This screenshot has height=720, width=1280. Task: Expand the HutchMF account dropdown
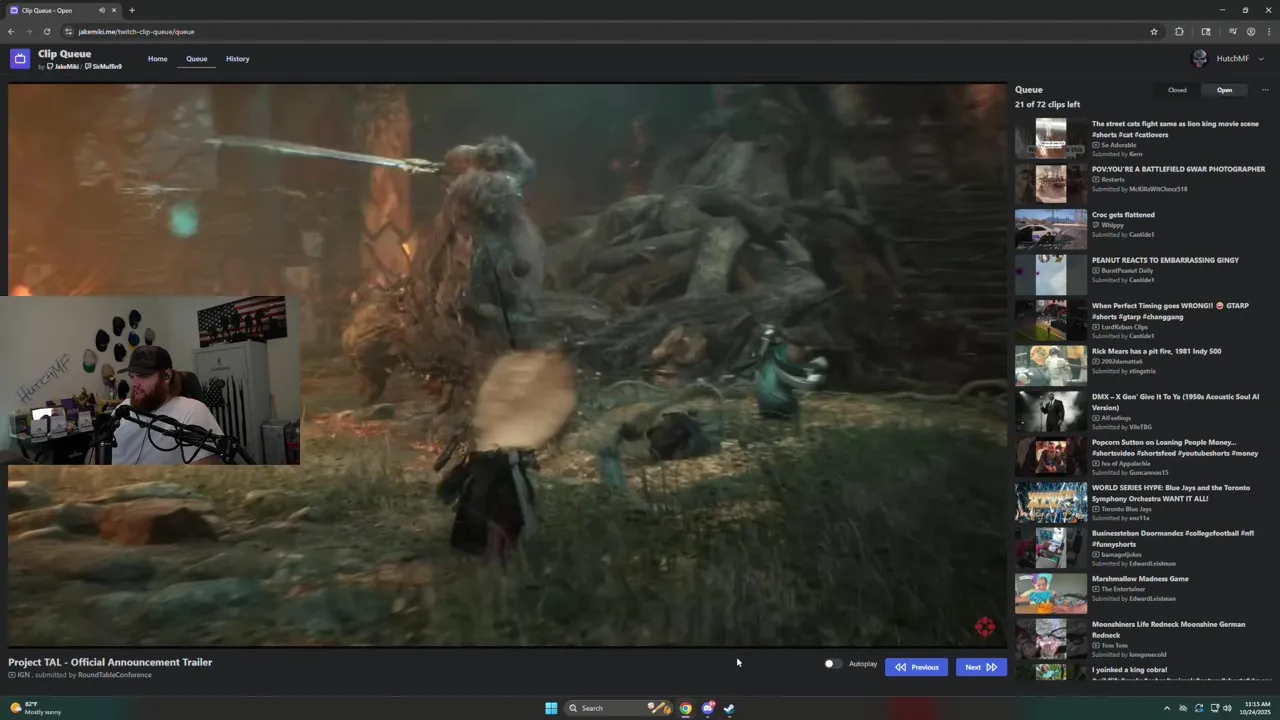(1260, 59)
